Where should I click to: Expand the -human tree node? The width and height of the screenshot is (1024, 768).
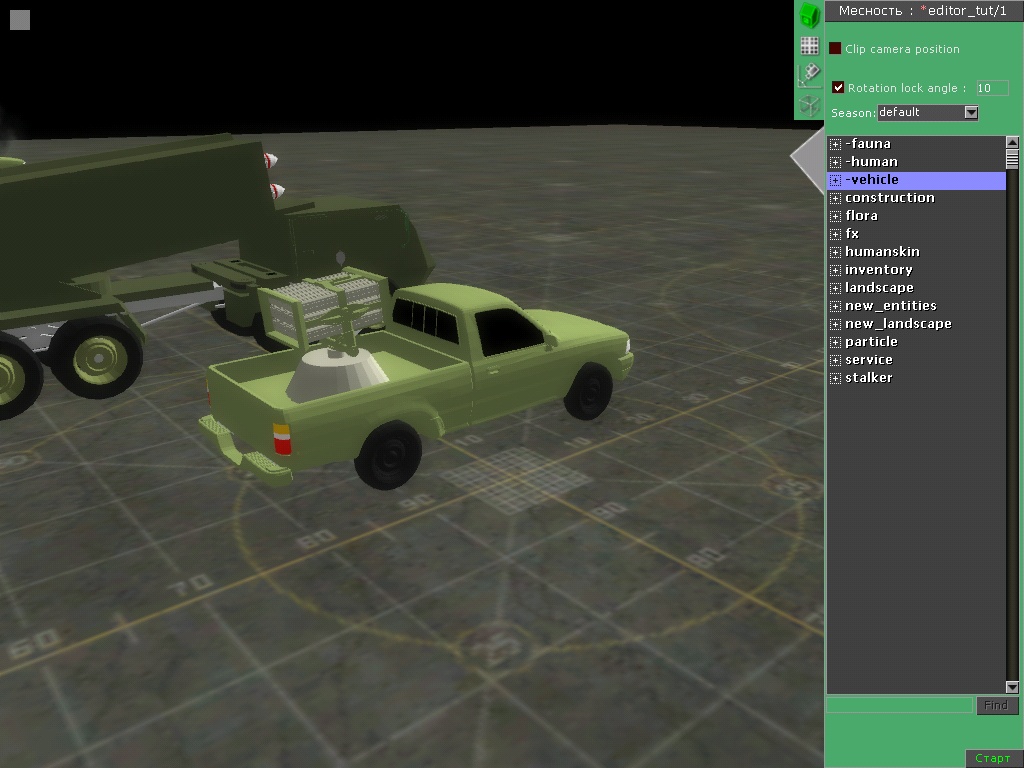pos(835,162)
